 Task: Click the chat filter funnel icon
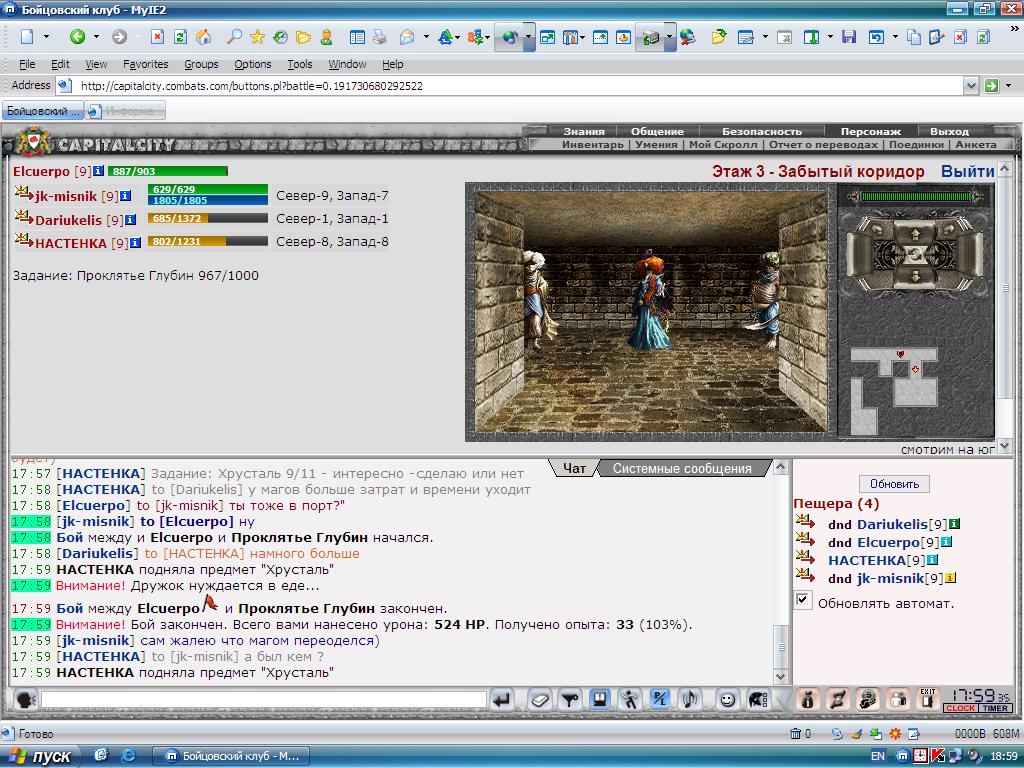point(570,700)
